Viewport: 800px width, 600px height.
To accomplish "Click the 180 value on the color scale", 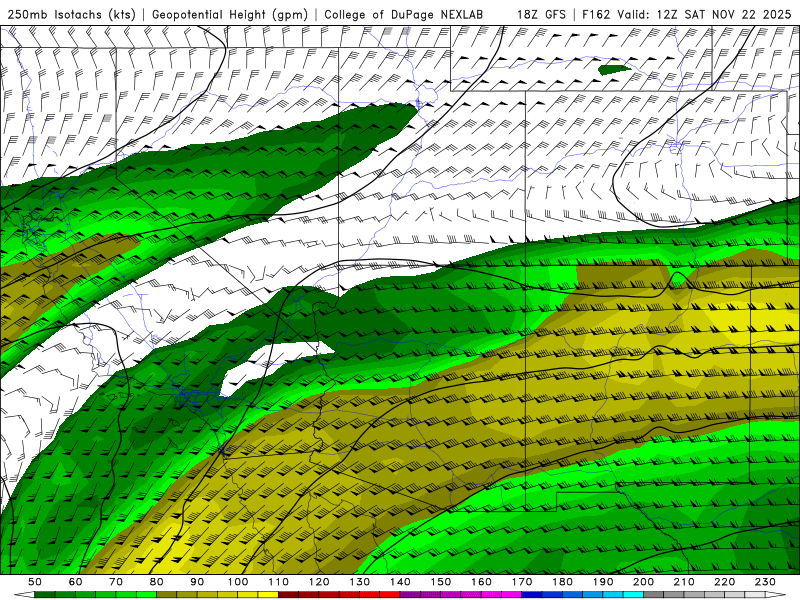I will pyautogui.click(x=562, y=582).
